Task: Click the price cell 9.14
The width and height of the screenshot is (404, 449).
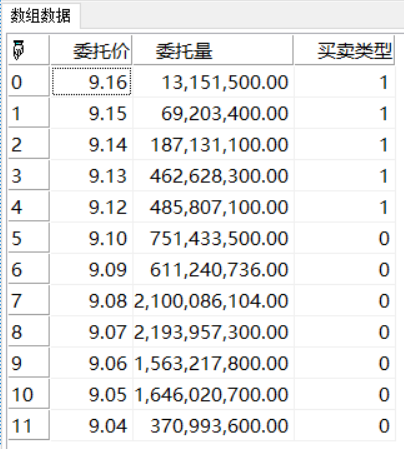Action: 91,144
